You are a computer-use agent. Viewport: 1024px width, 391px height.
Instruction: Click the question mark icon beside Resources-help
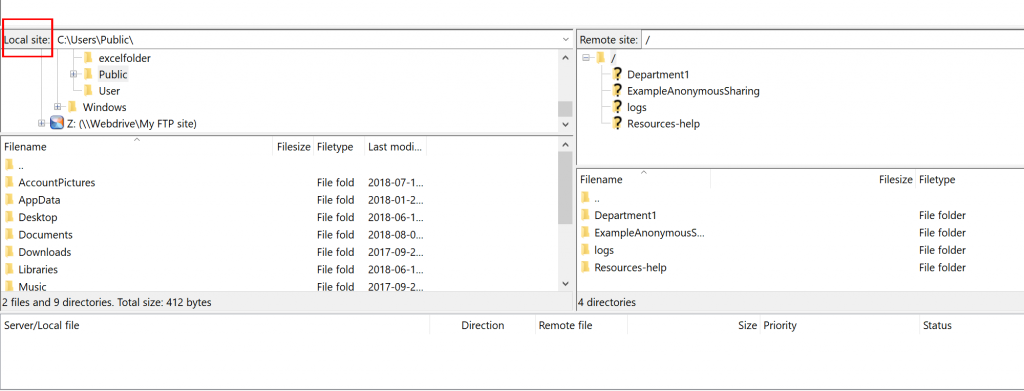pyautogui.click(x=616, y=123)
